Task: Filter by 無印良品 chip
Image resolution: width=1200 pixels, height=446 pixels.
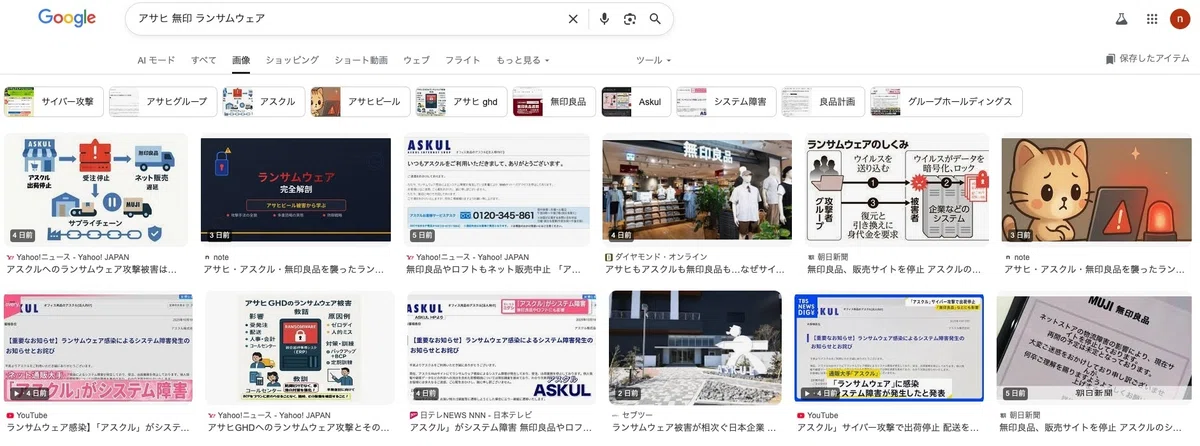Action: (x=554, y=102)
